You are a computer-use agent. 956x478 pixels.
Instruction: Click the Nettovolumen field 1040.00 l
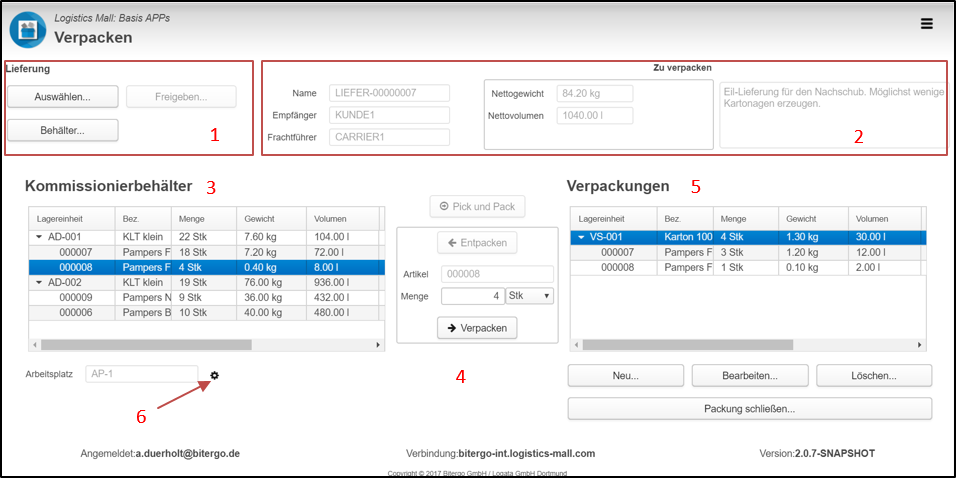[594, 115]
